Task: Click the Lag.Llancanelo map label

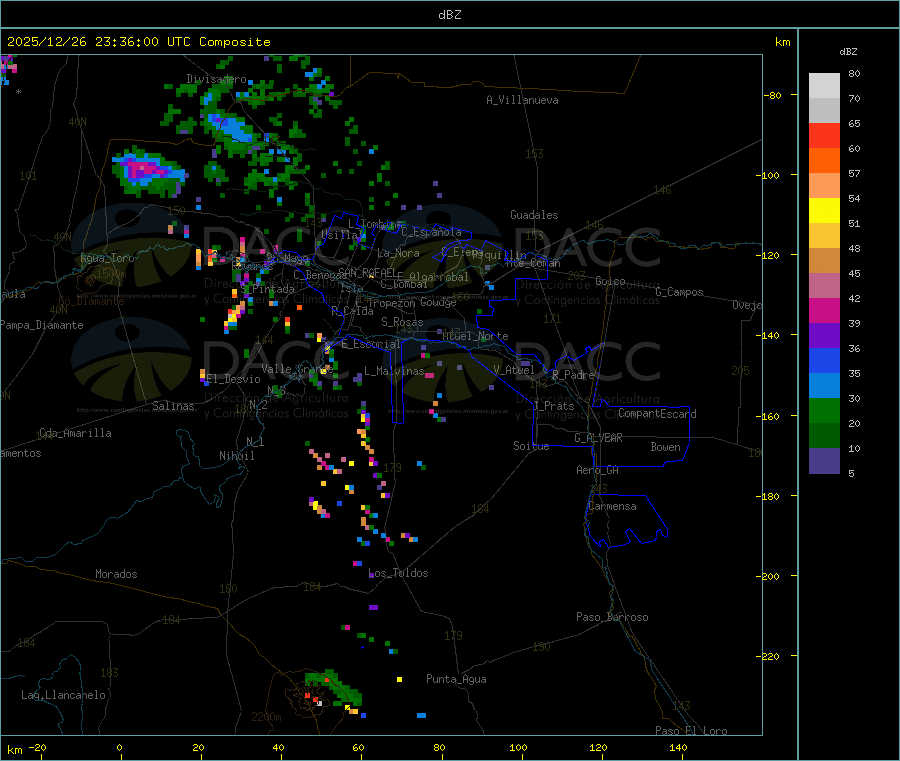Action: 64,695
